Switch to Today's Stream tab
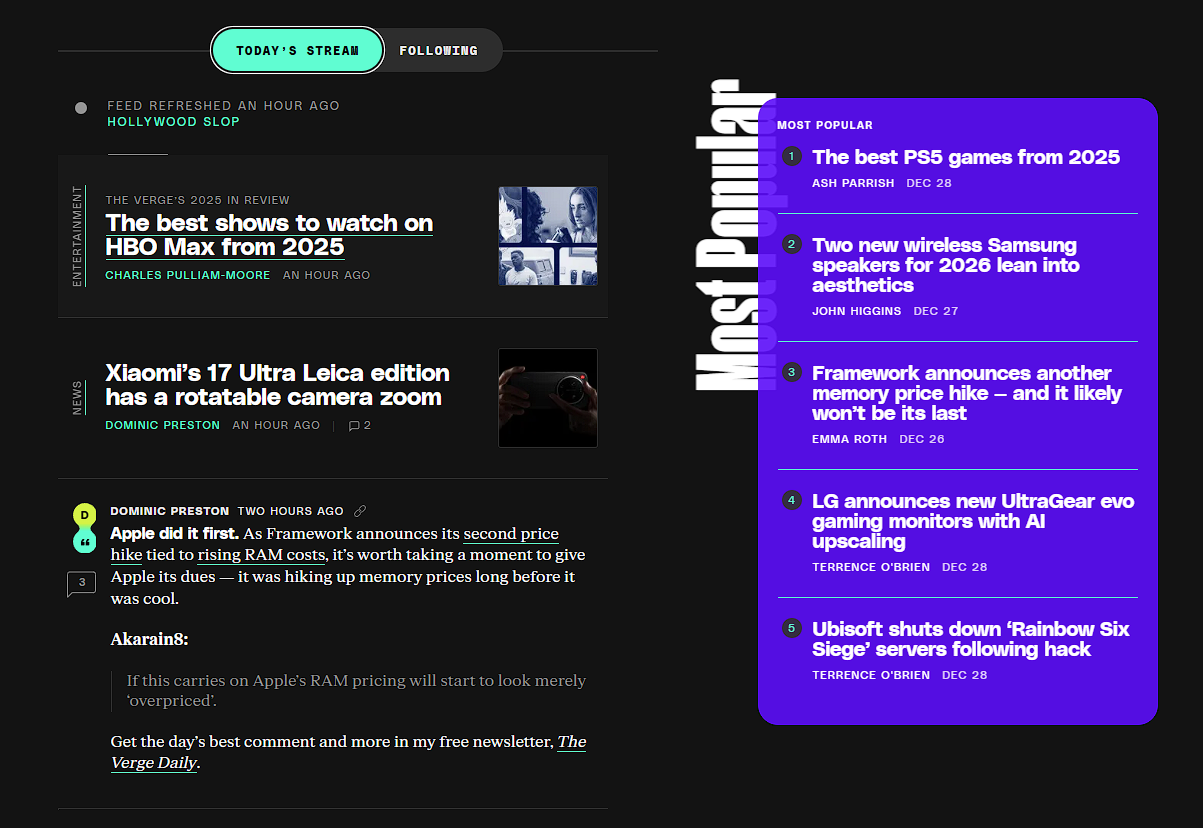 (297, 50)
